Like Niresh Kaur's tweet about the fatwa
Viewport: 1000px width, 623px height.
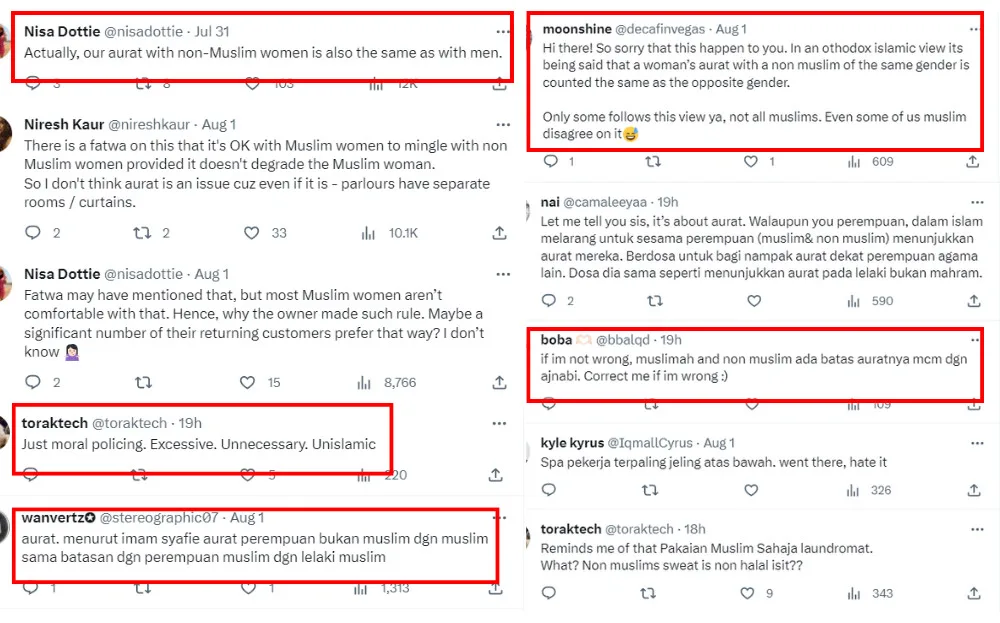pyautogui.click(x=250, y=233)
